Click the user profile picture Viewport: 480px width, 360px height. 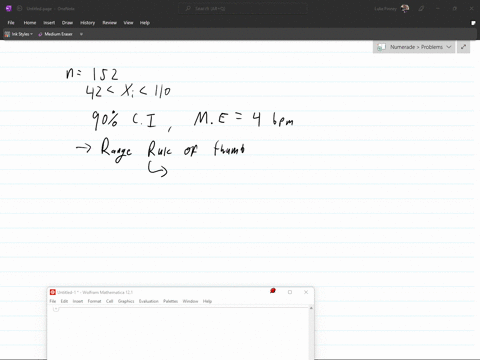[x=405, y=8]
